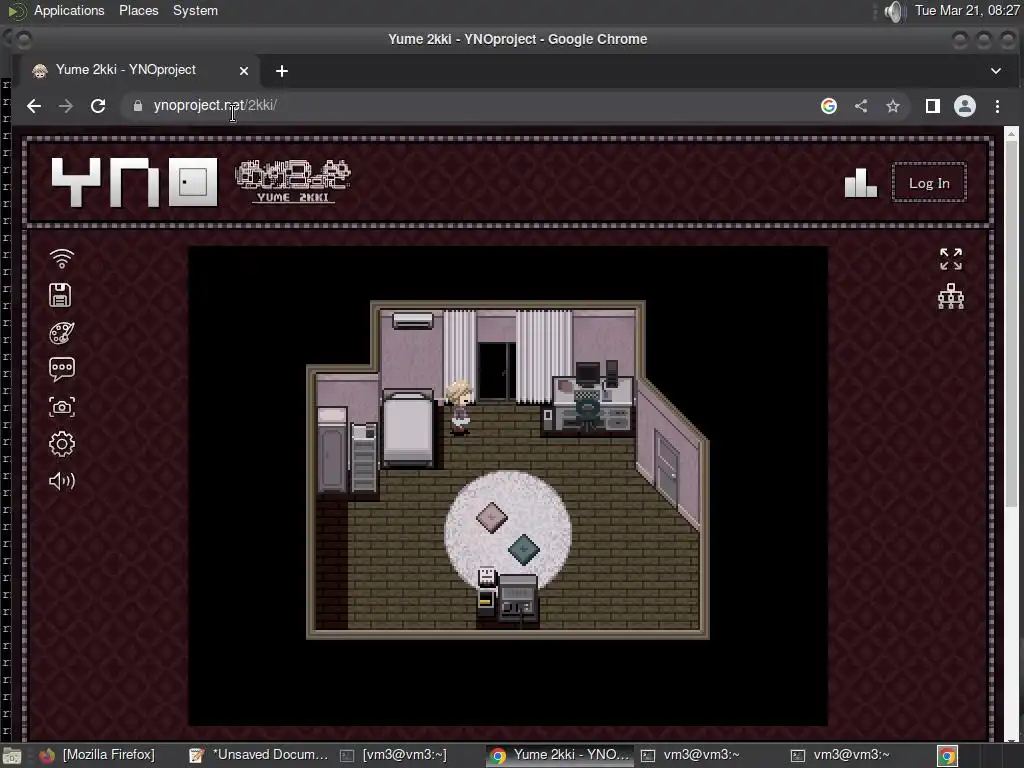This screenshot has width=1024, height=768.
Task: Click the pink cushion on the rug
Action: (x=492, y=517)
